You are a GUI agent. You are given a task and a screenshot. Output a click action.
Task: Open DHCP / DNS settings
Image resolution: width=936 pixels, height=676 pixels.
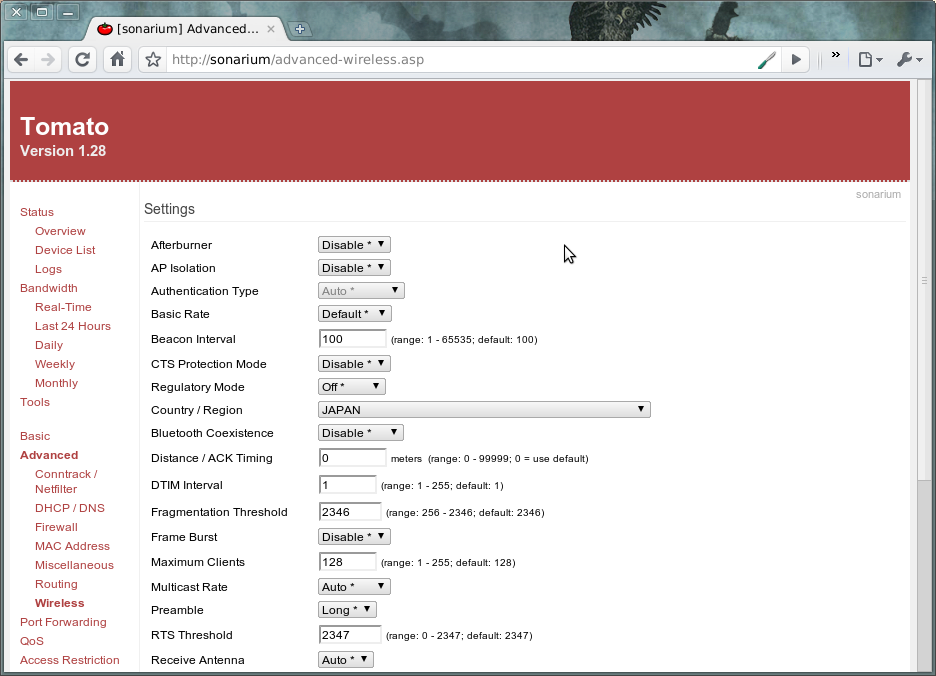tap(70, 508)
